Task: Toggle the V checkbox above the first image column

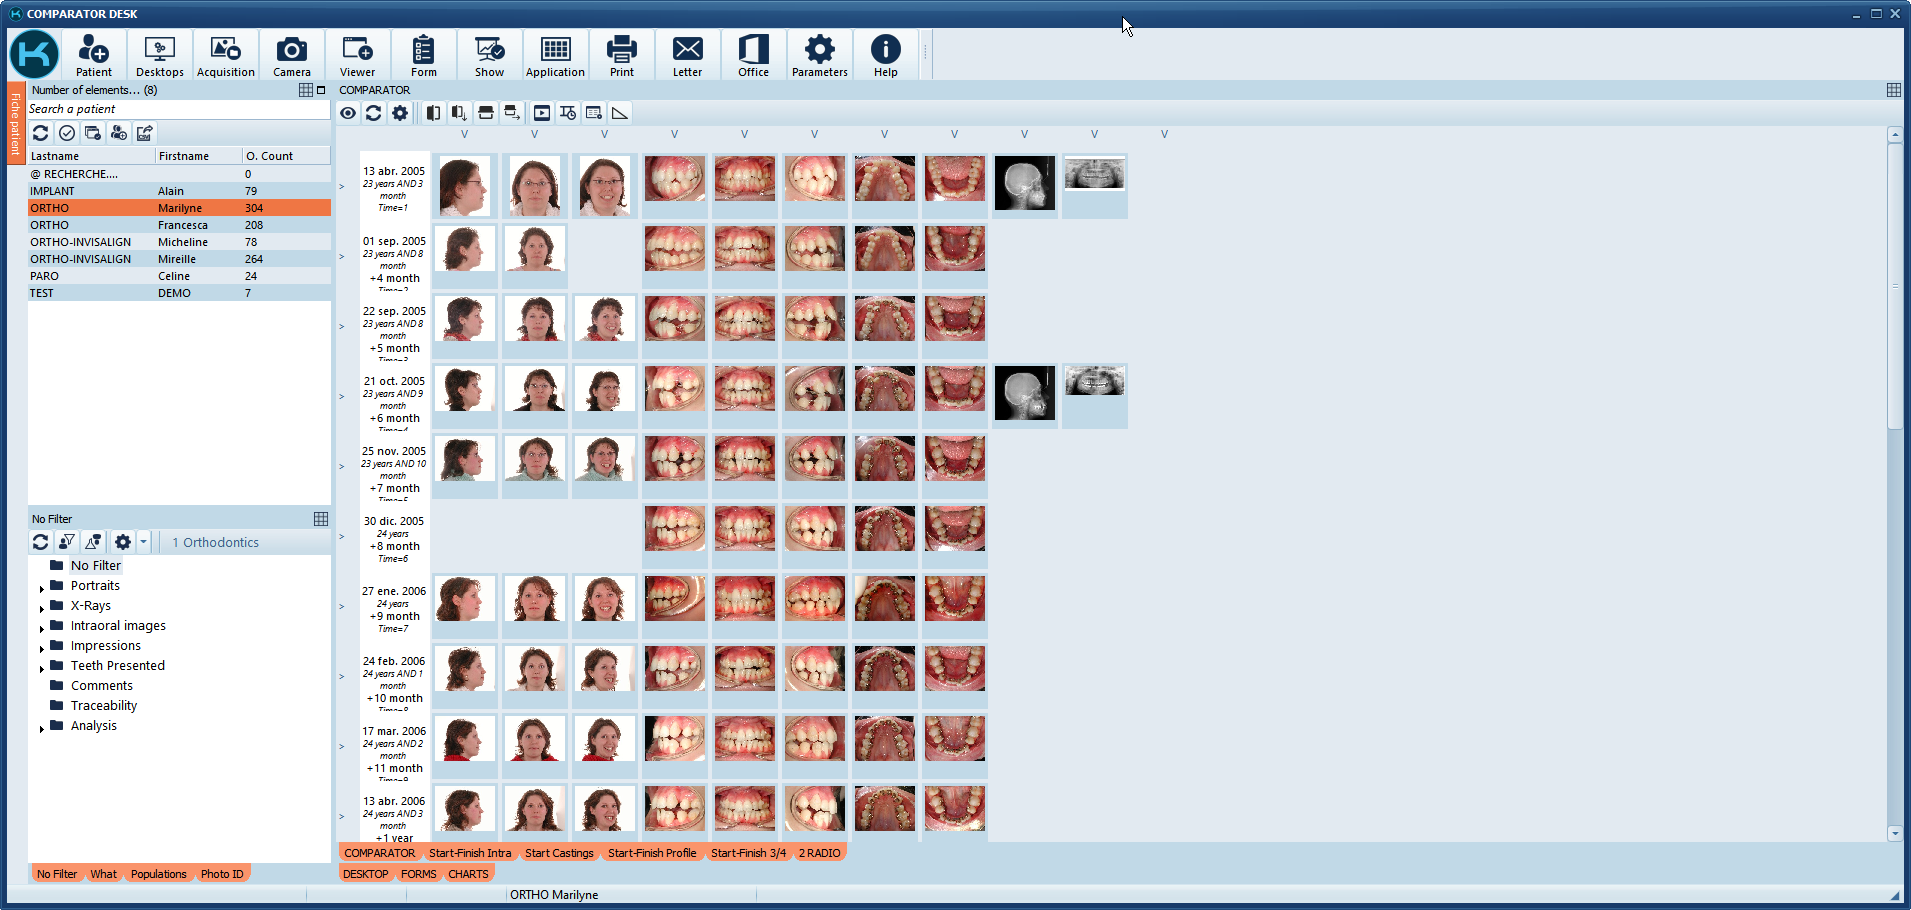Action: [x=464, y=133]
